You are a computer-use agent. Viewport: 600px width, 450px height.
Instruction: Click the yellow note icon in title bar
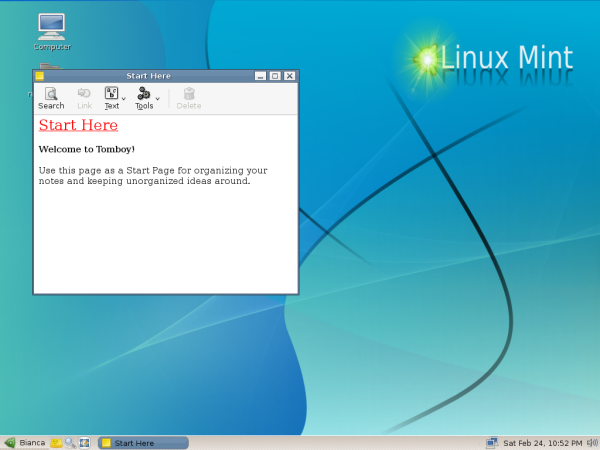pos(40,76)
